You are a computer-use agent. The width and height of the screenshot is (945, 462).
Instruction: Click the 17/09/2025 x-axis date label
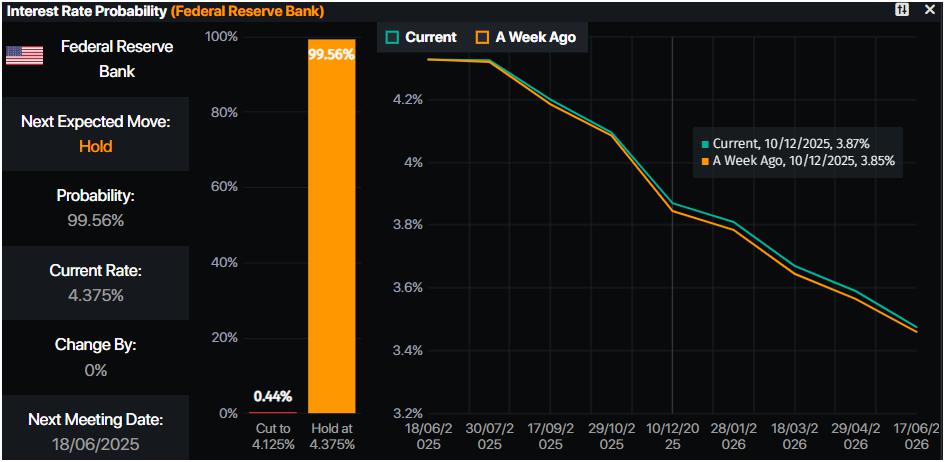[x=551, y=437]
